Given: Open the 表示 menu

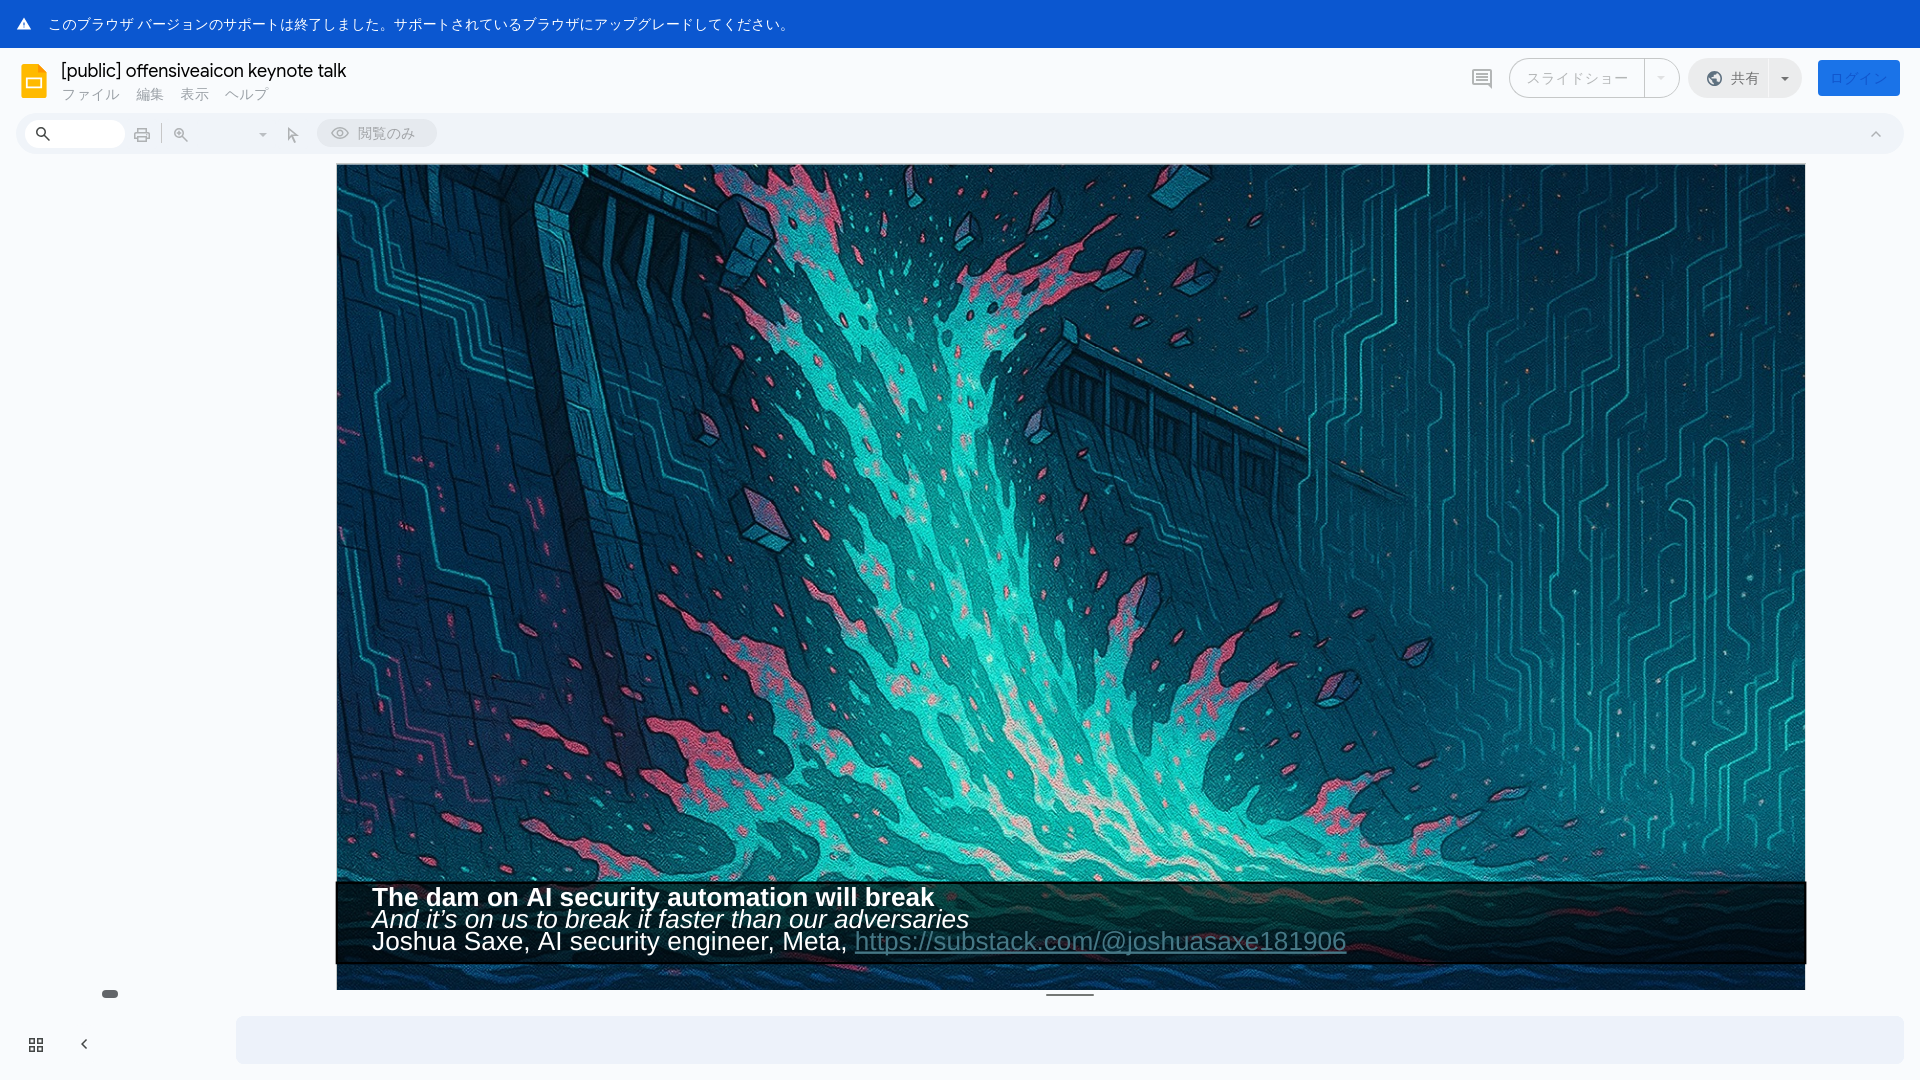Looking at the screenshot, I should [194, 94].
